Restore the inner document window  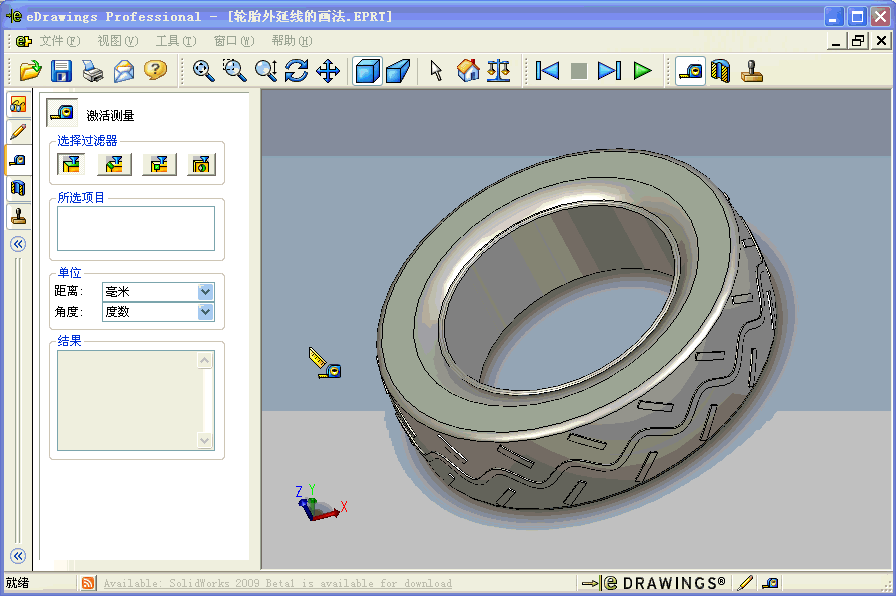click(858, 41)
